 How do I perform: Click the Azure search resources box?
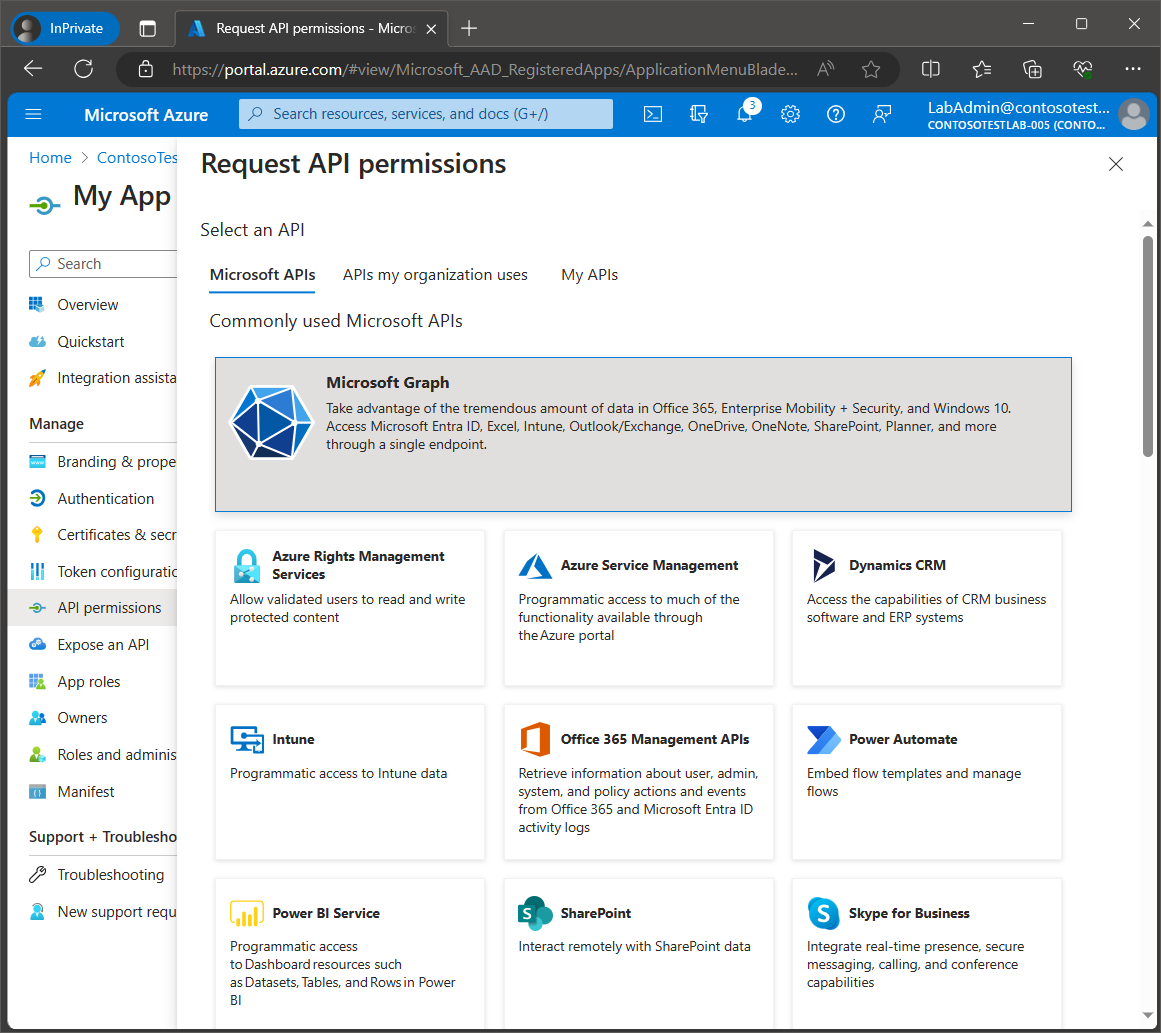pyautogui.click(x=426, y=114)
